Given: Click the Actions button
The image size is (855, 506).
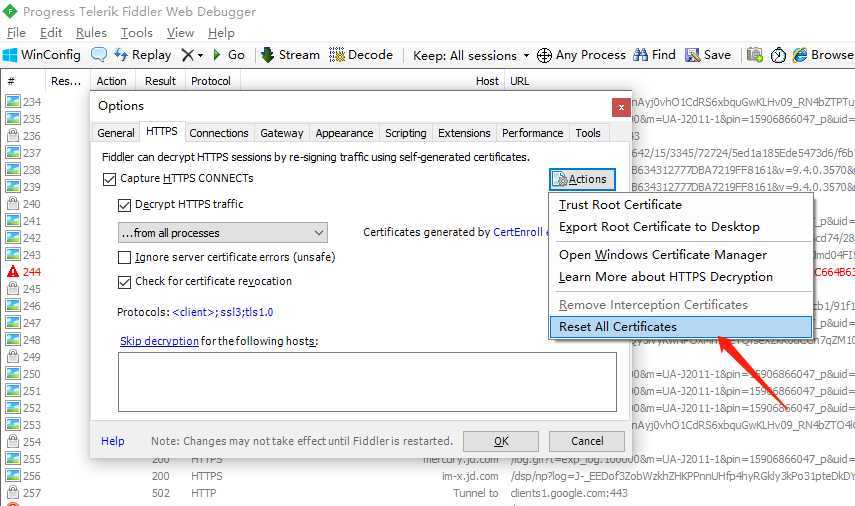Looking at the screenshot, I should point(582,179).
